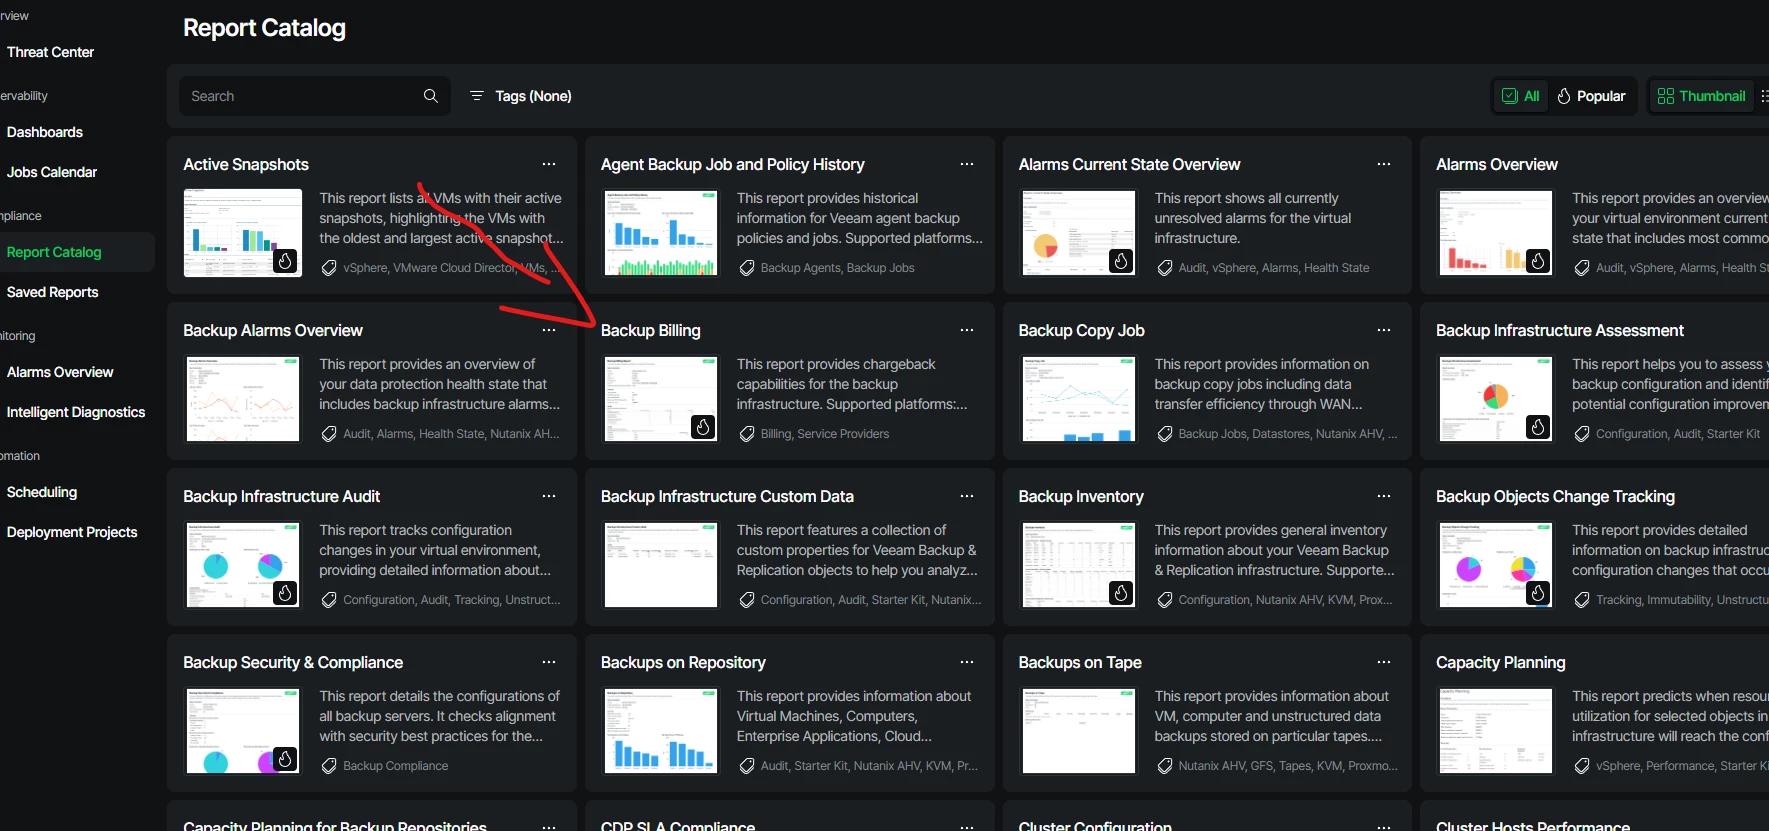Open more options for Backup Infrastructure Audit

pos(549,496)
